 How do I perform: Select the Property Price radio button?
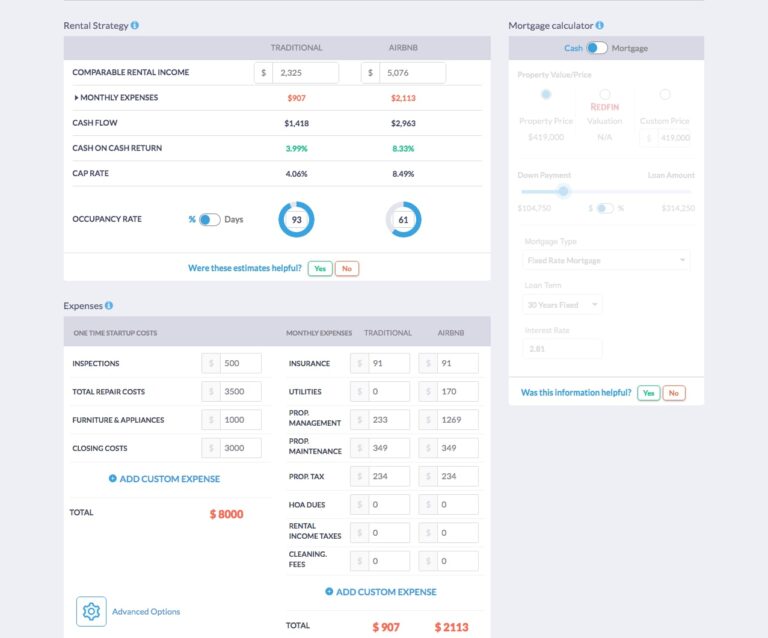click(545, 95)
